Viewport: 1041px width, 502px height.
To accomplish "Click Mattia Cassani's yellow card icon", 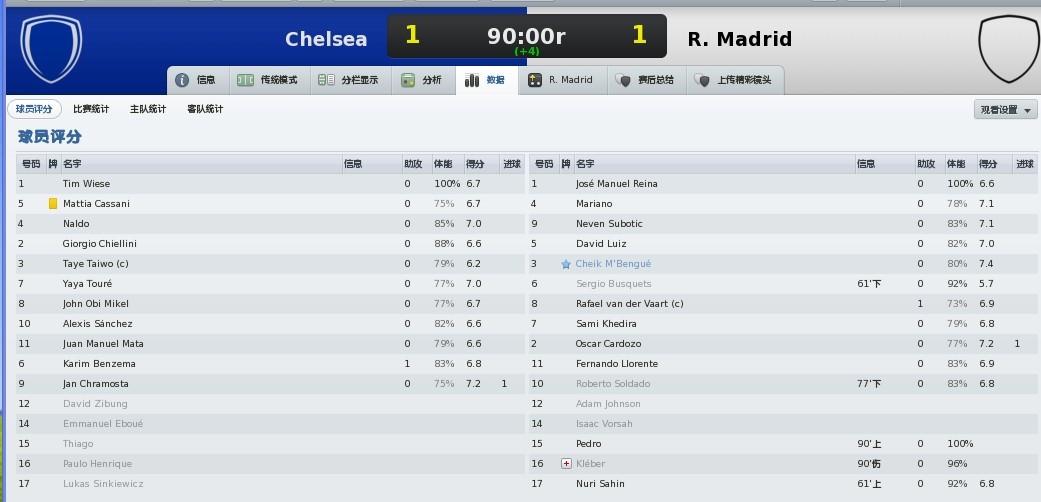I will point(53,204).
